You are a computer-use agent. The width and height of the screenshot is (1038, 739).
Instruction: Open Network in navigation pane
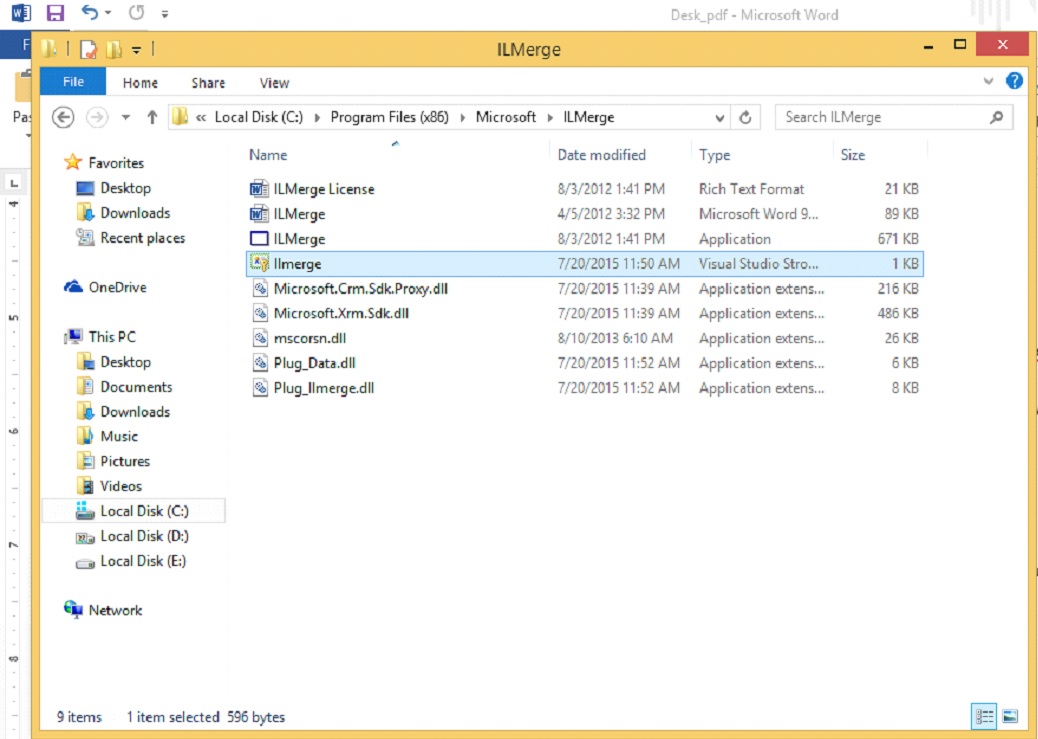click(115, 610)
